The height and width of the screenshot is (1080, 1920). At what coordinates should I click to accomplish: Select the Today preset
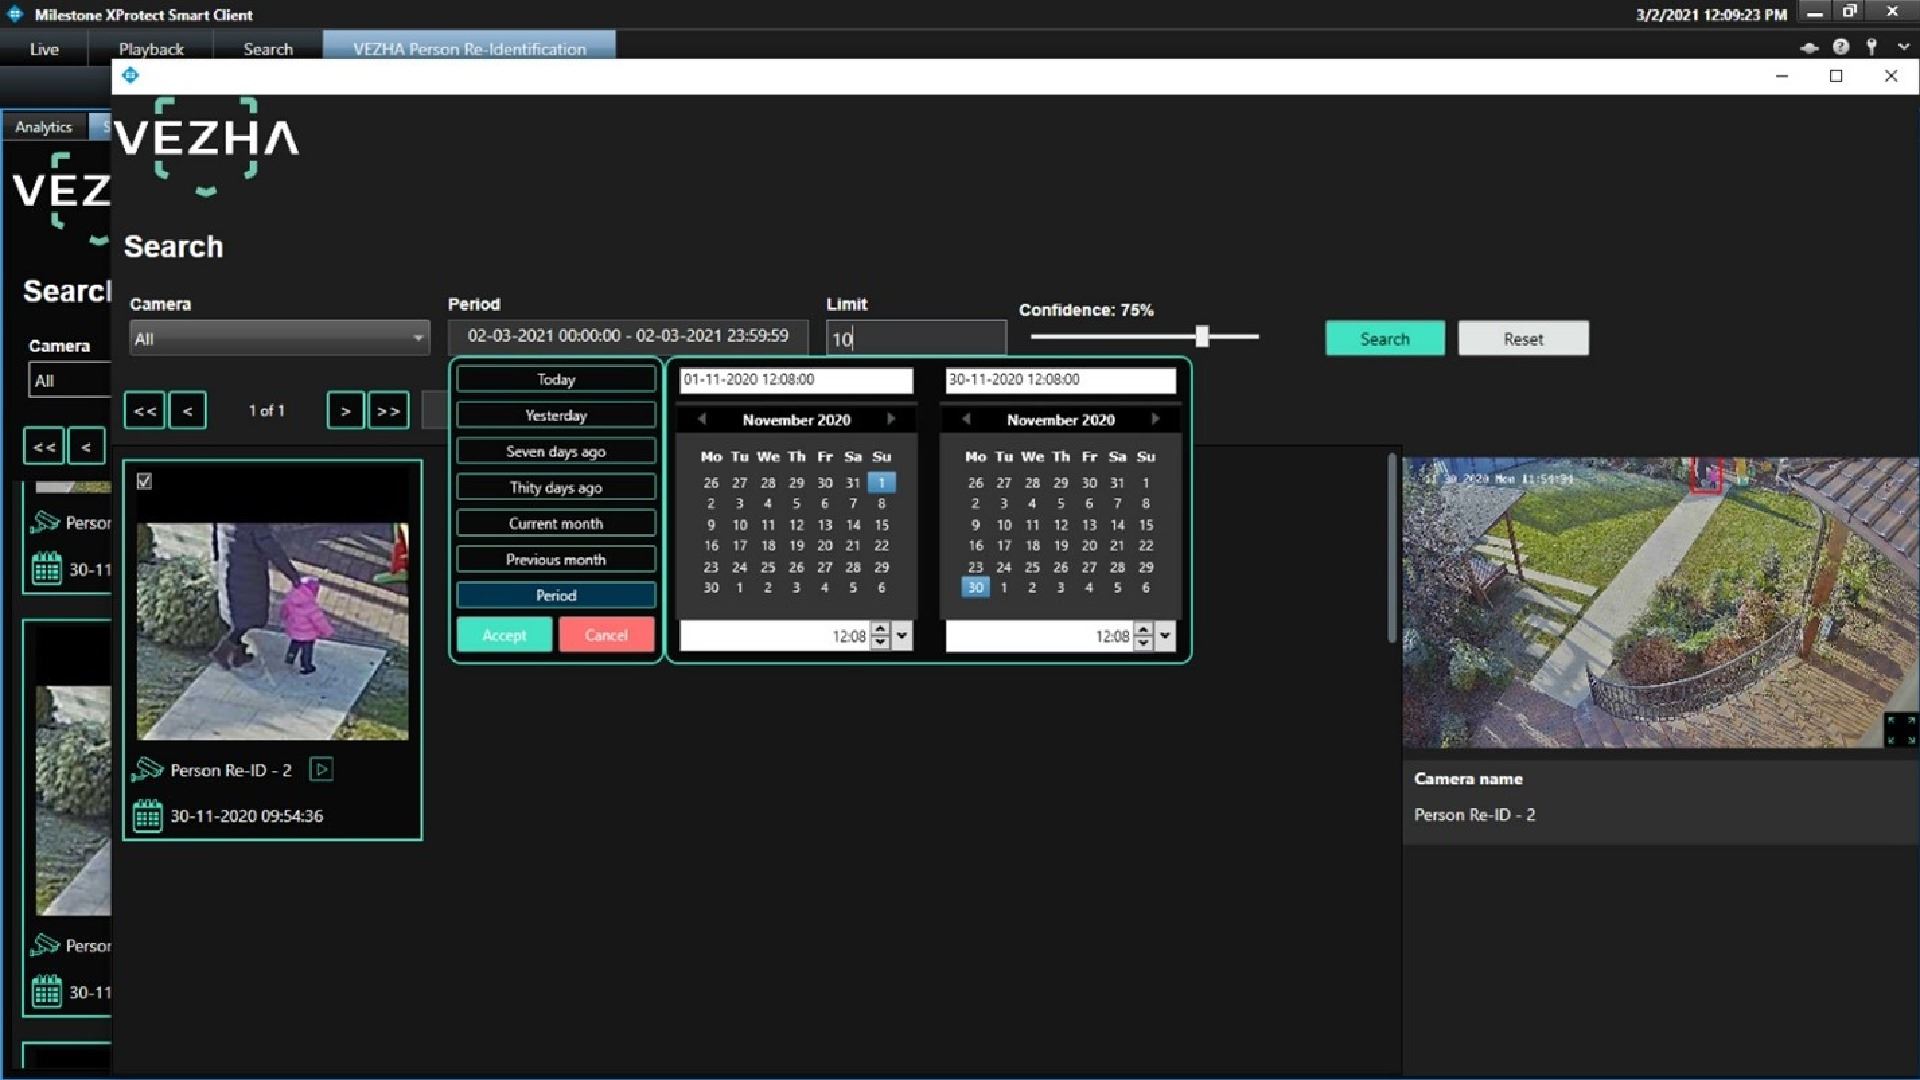click(x=556, y=379)
